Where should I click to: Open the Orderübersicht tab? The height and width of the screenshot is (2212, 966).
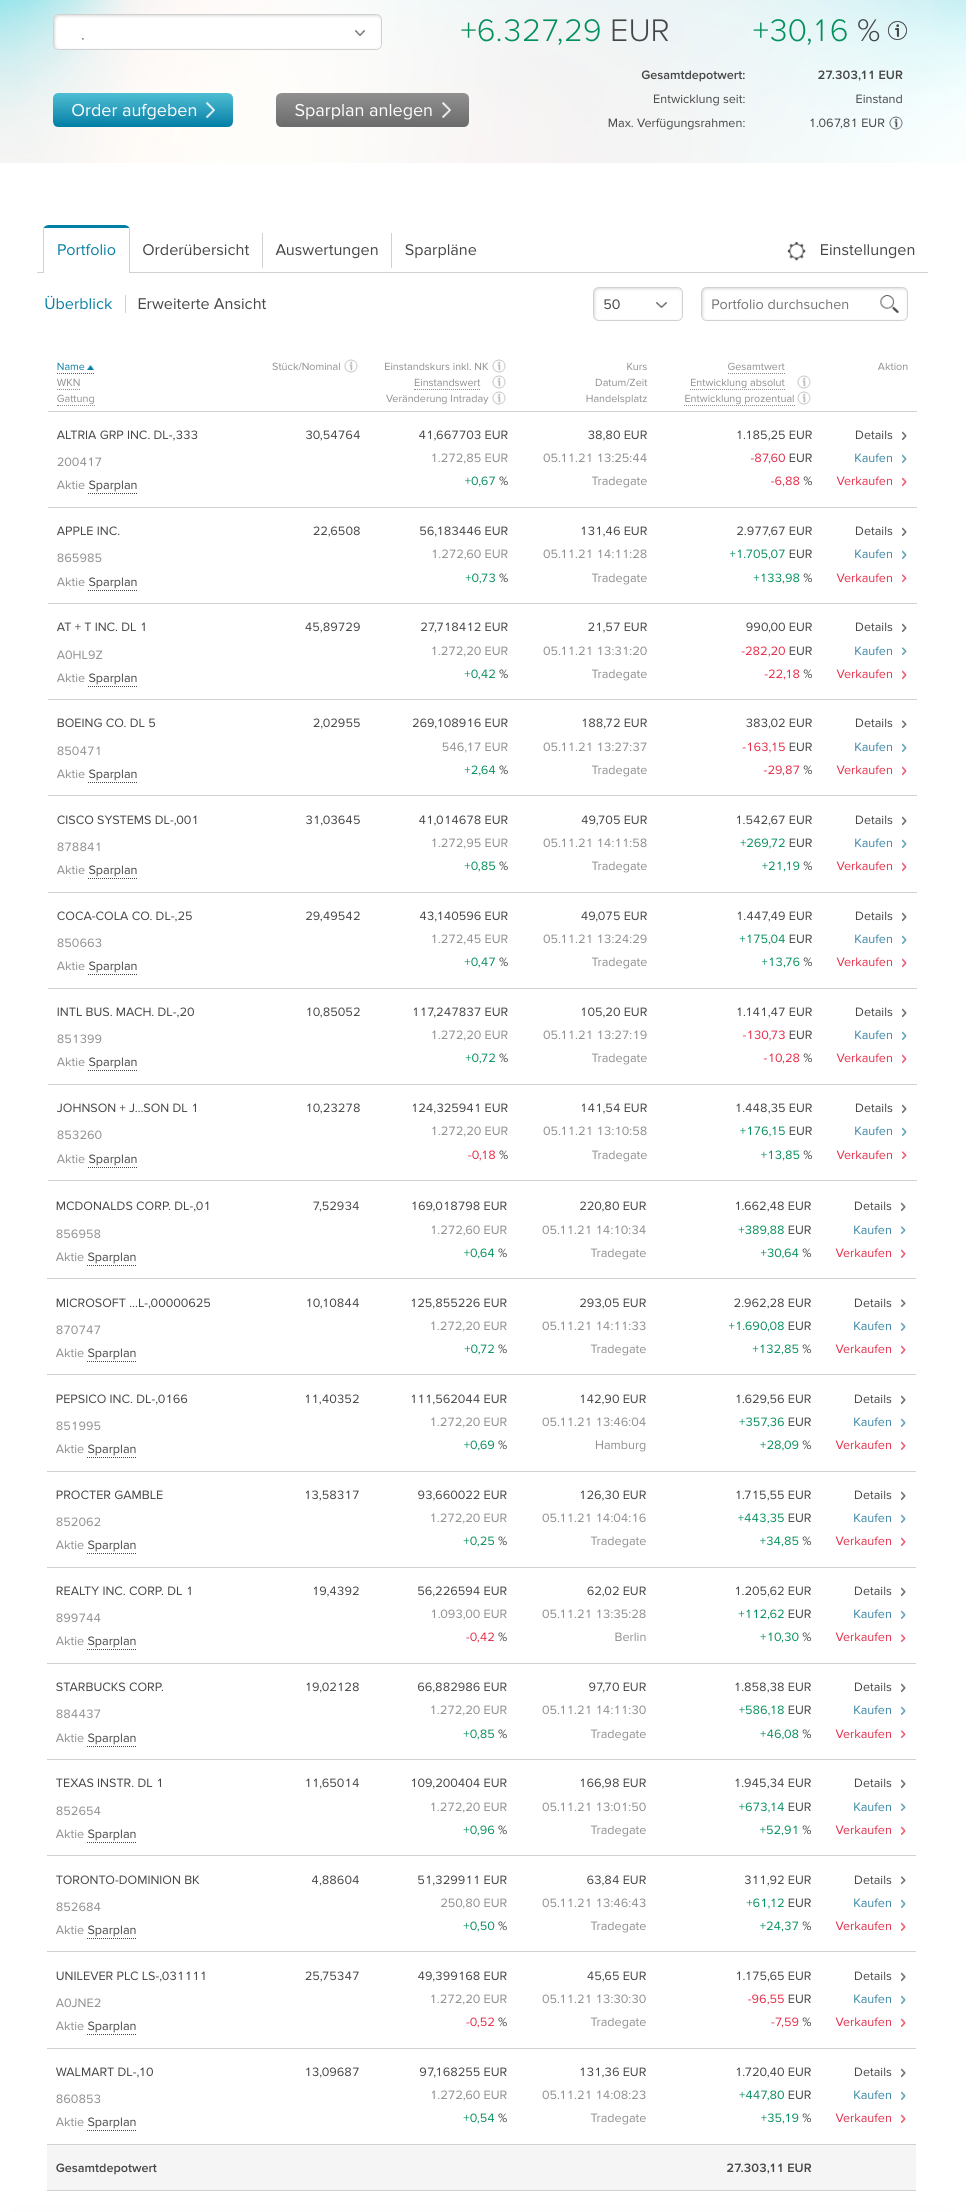click(x=196, y=250)
